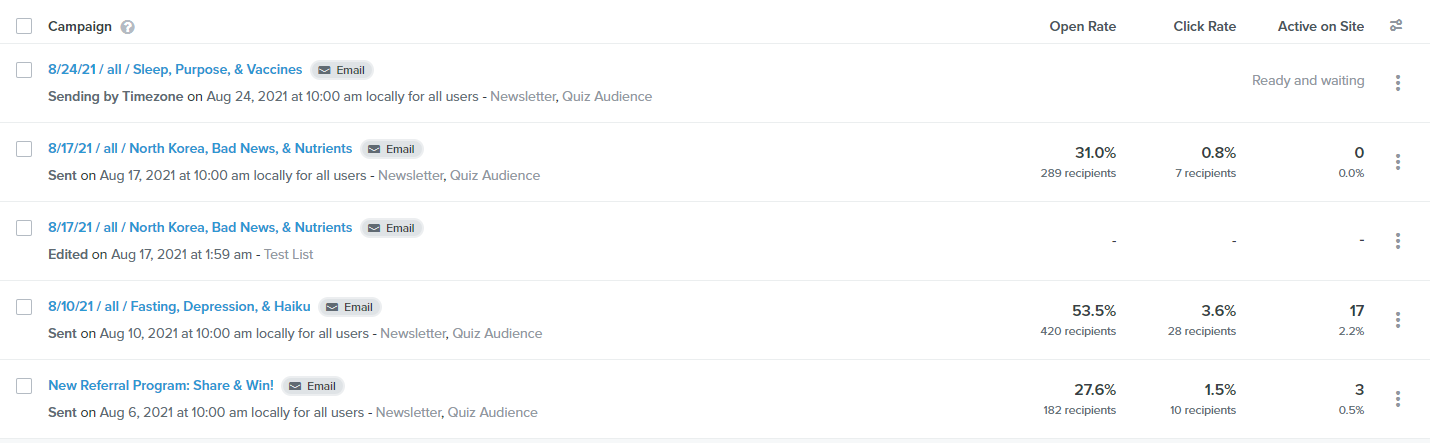Screen dimensions: 1430x443
Task: Open three-dot menu for edited North Korea draft
Action: 1397,241
